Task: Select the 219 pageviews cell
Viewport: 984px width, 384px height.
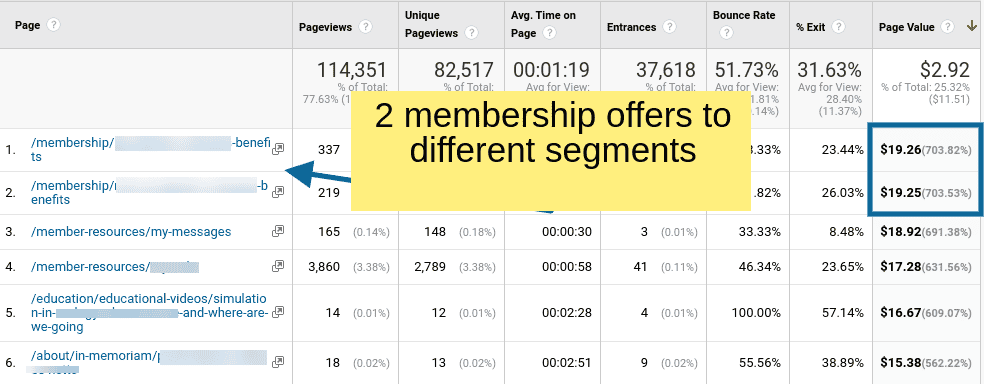Action: (329, 193)
